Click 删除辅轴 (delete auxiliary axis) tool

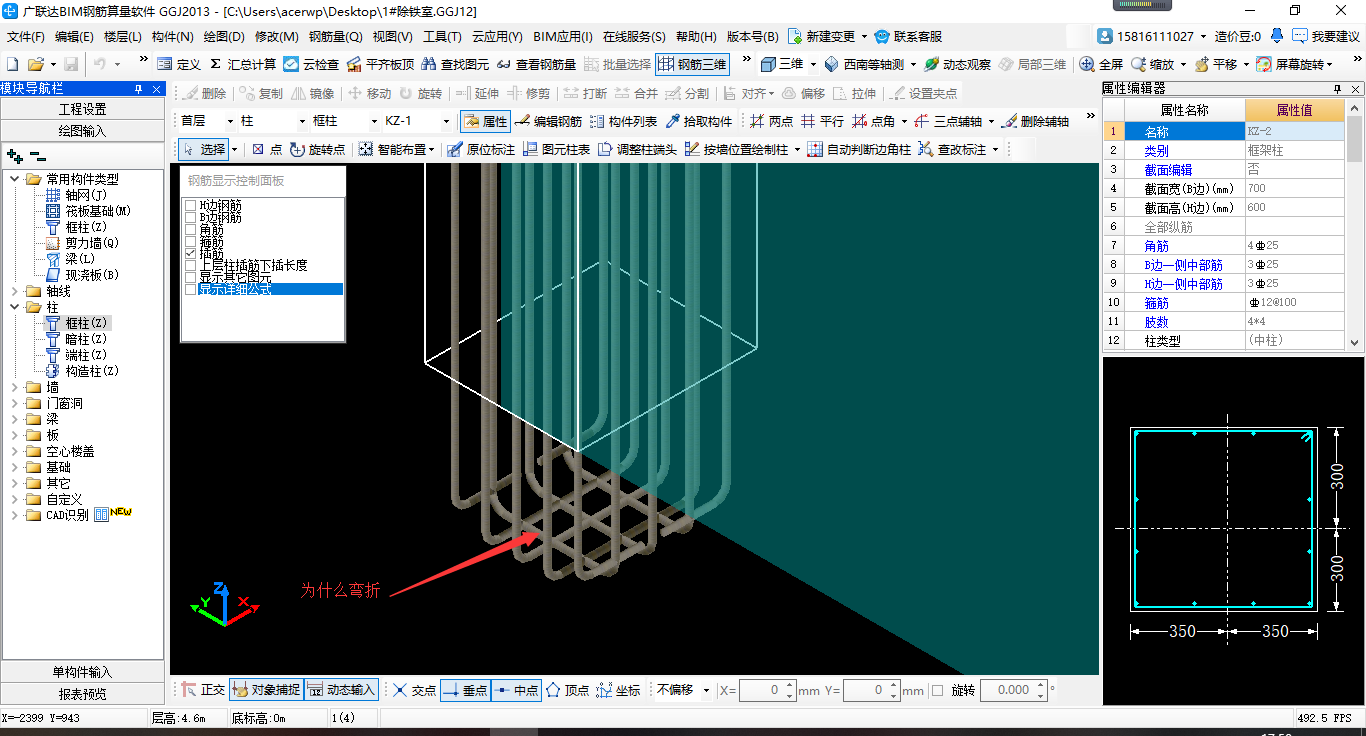point(1035,121)
